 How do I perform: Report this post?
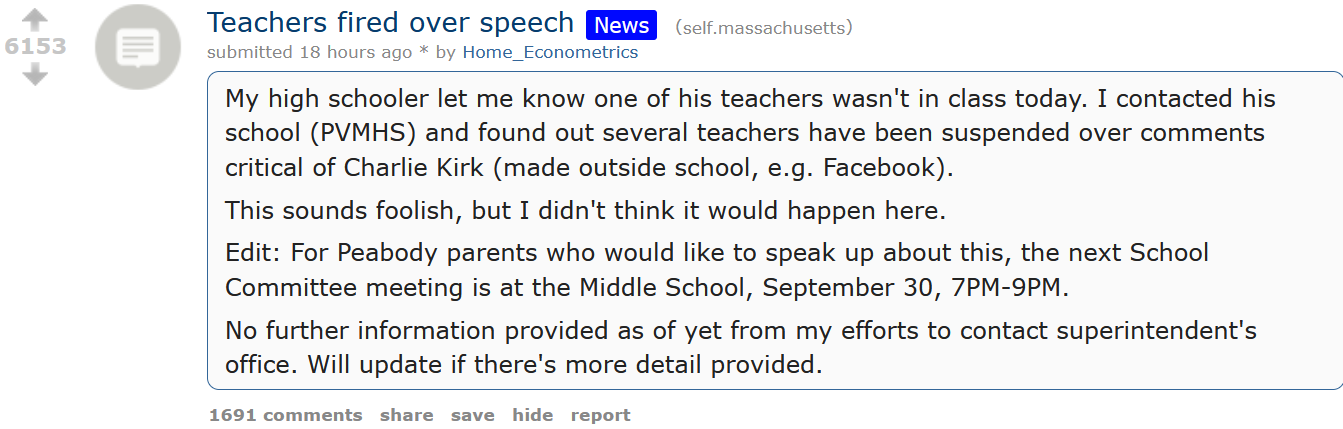click(601, 415)
